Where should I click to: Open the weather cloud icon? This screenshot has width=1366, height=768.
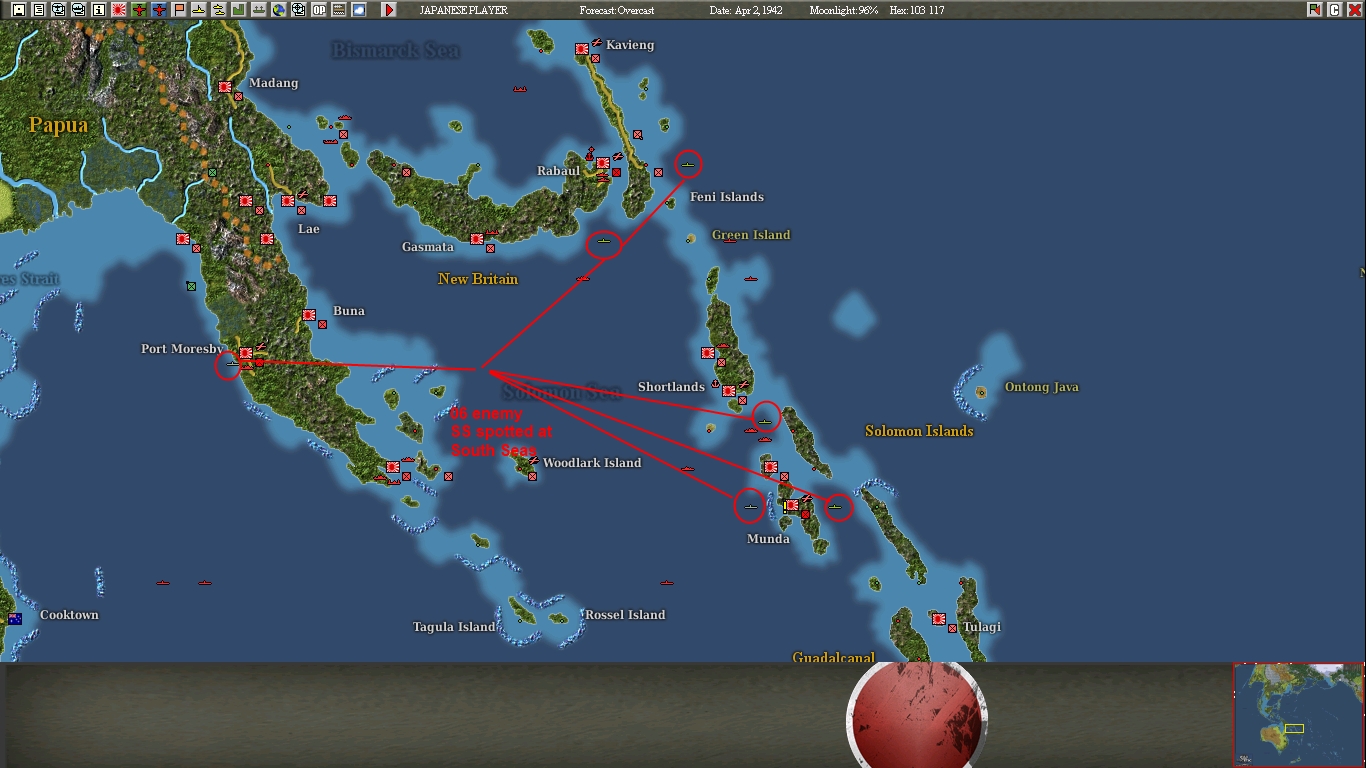click(x=359, y=10)
